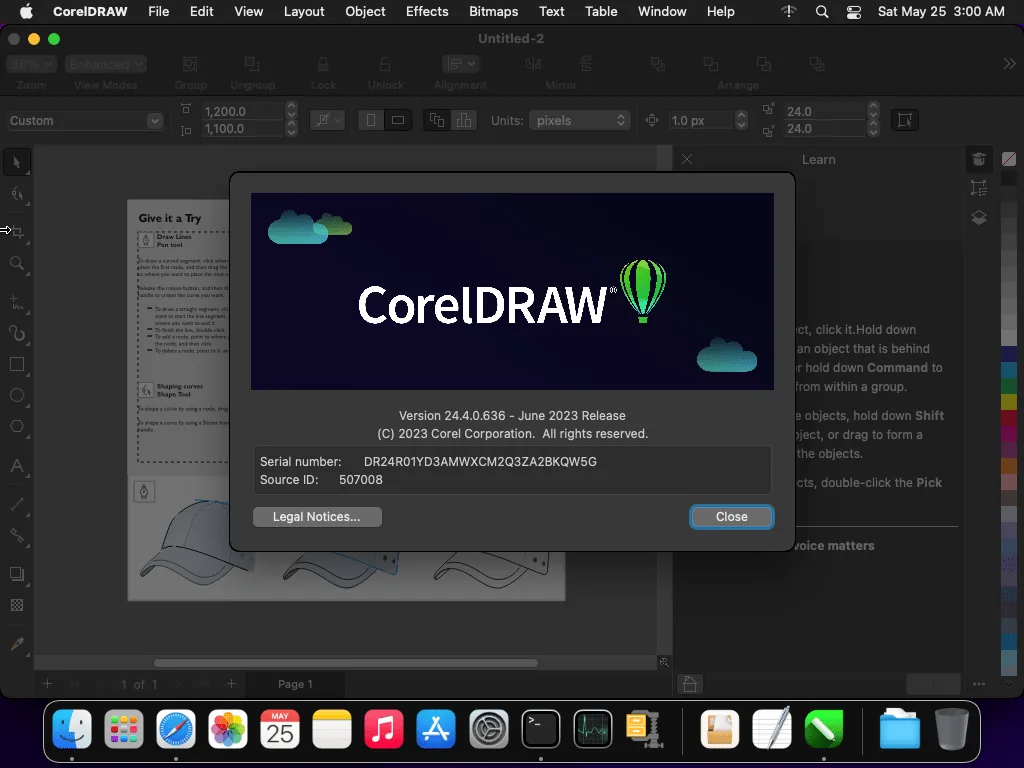Expand the Custom page size dropdown
Screen dimensions: 1024x768
click(x=84, y=121)
